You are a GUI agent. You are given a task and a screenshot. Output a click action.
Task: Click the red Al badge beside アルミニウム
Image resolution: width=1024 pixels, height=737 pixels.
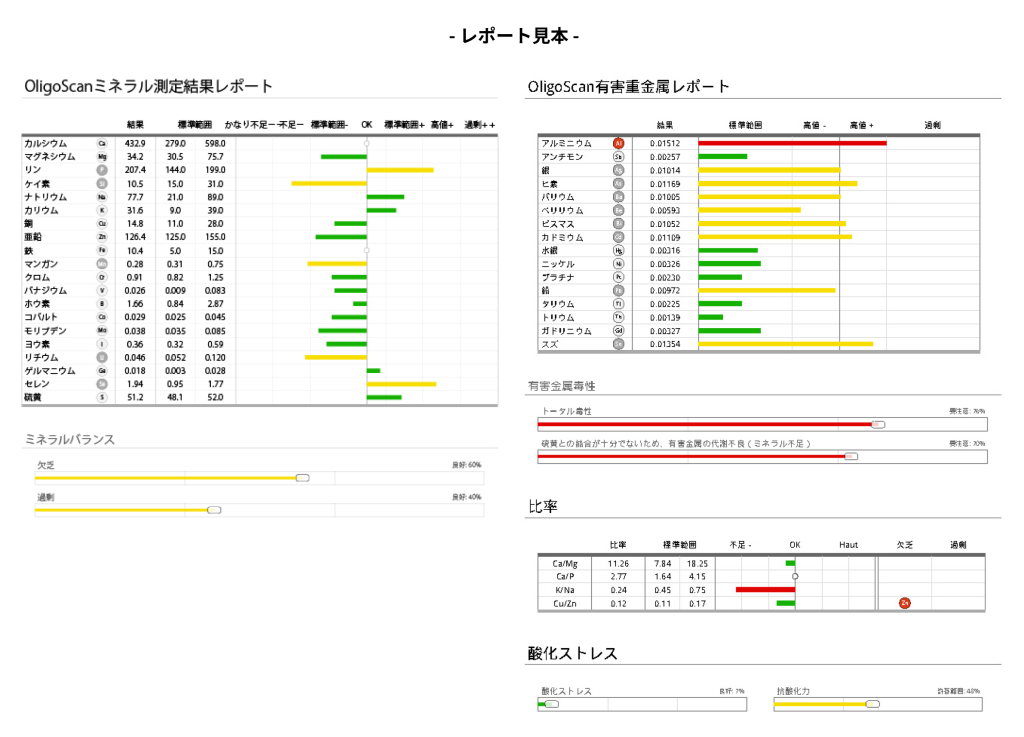click(x=618, y=144)
